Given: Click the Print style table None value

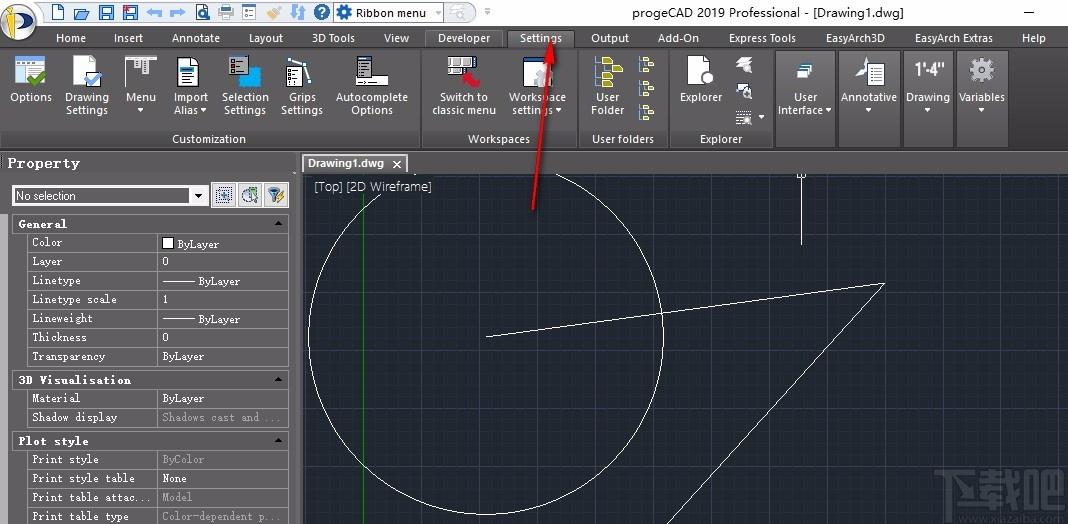Looking at the screenshot, I should pyautogui.click(x=223, y=478).
